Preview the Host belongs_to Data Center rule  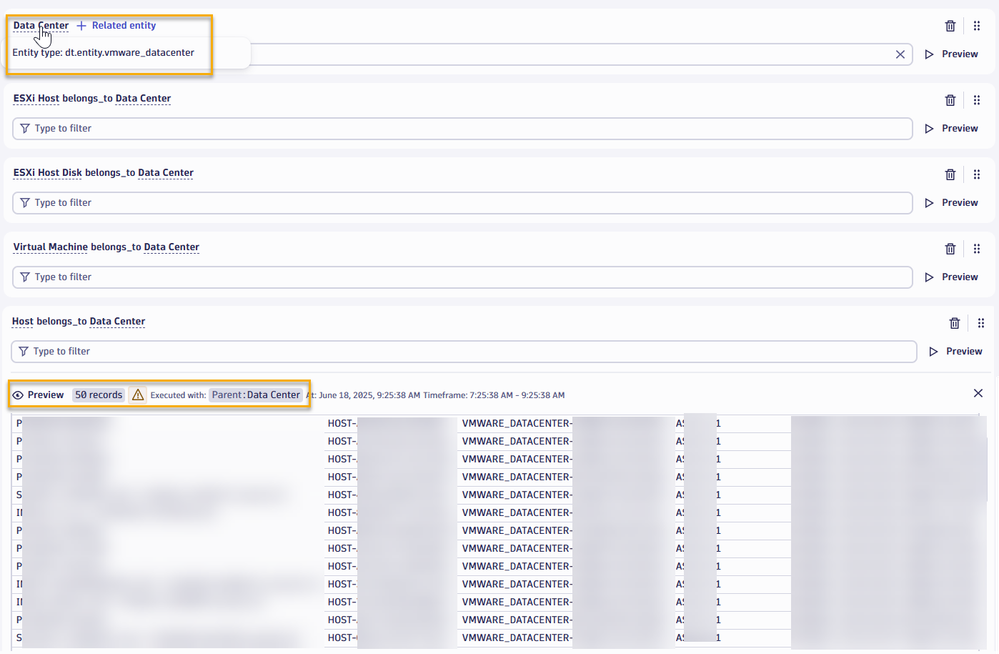tap(956, 351)
